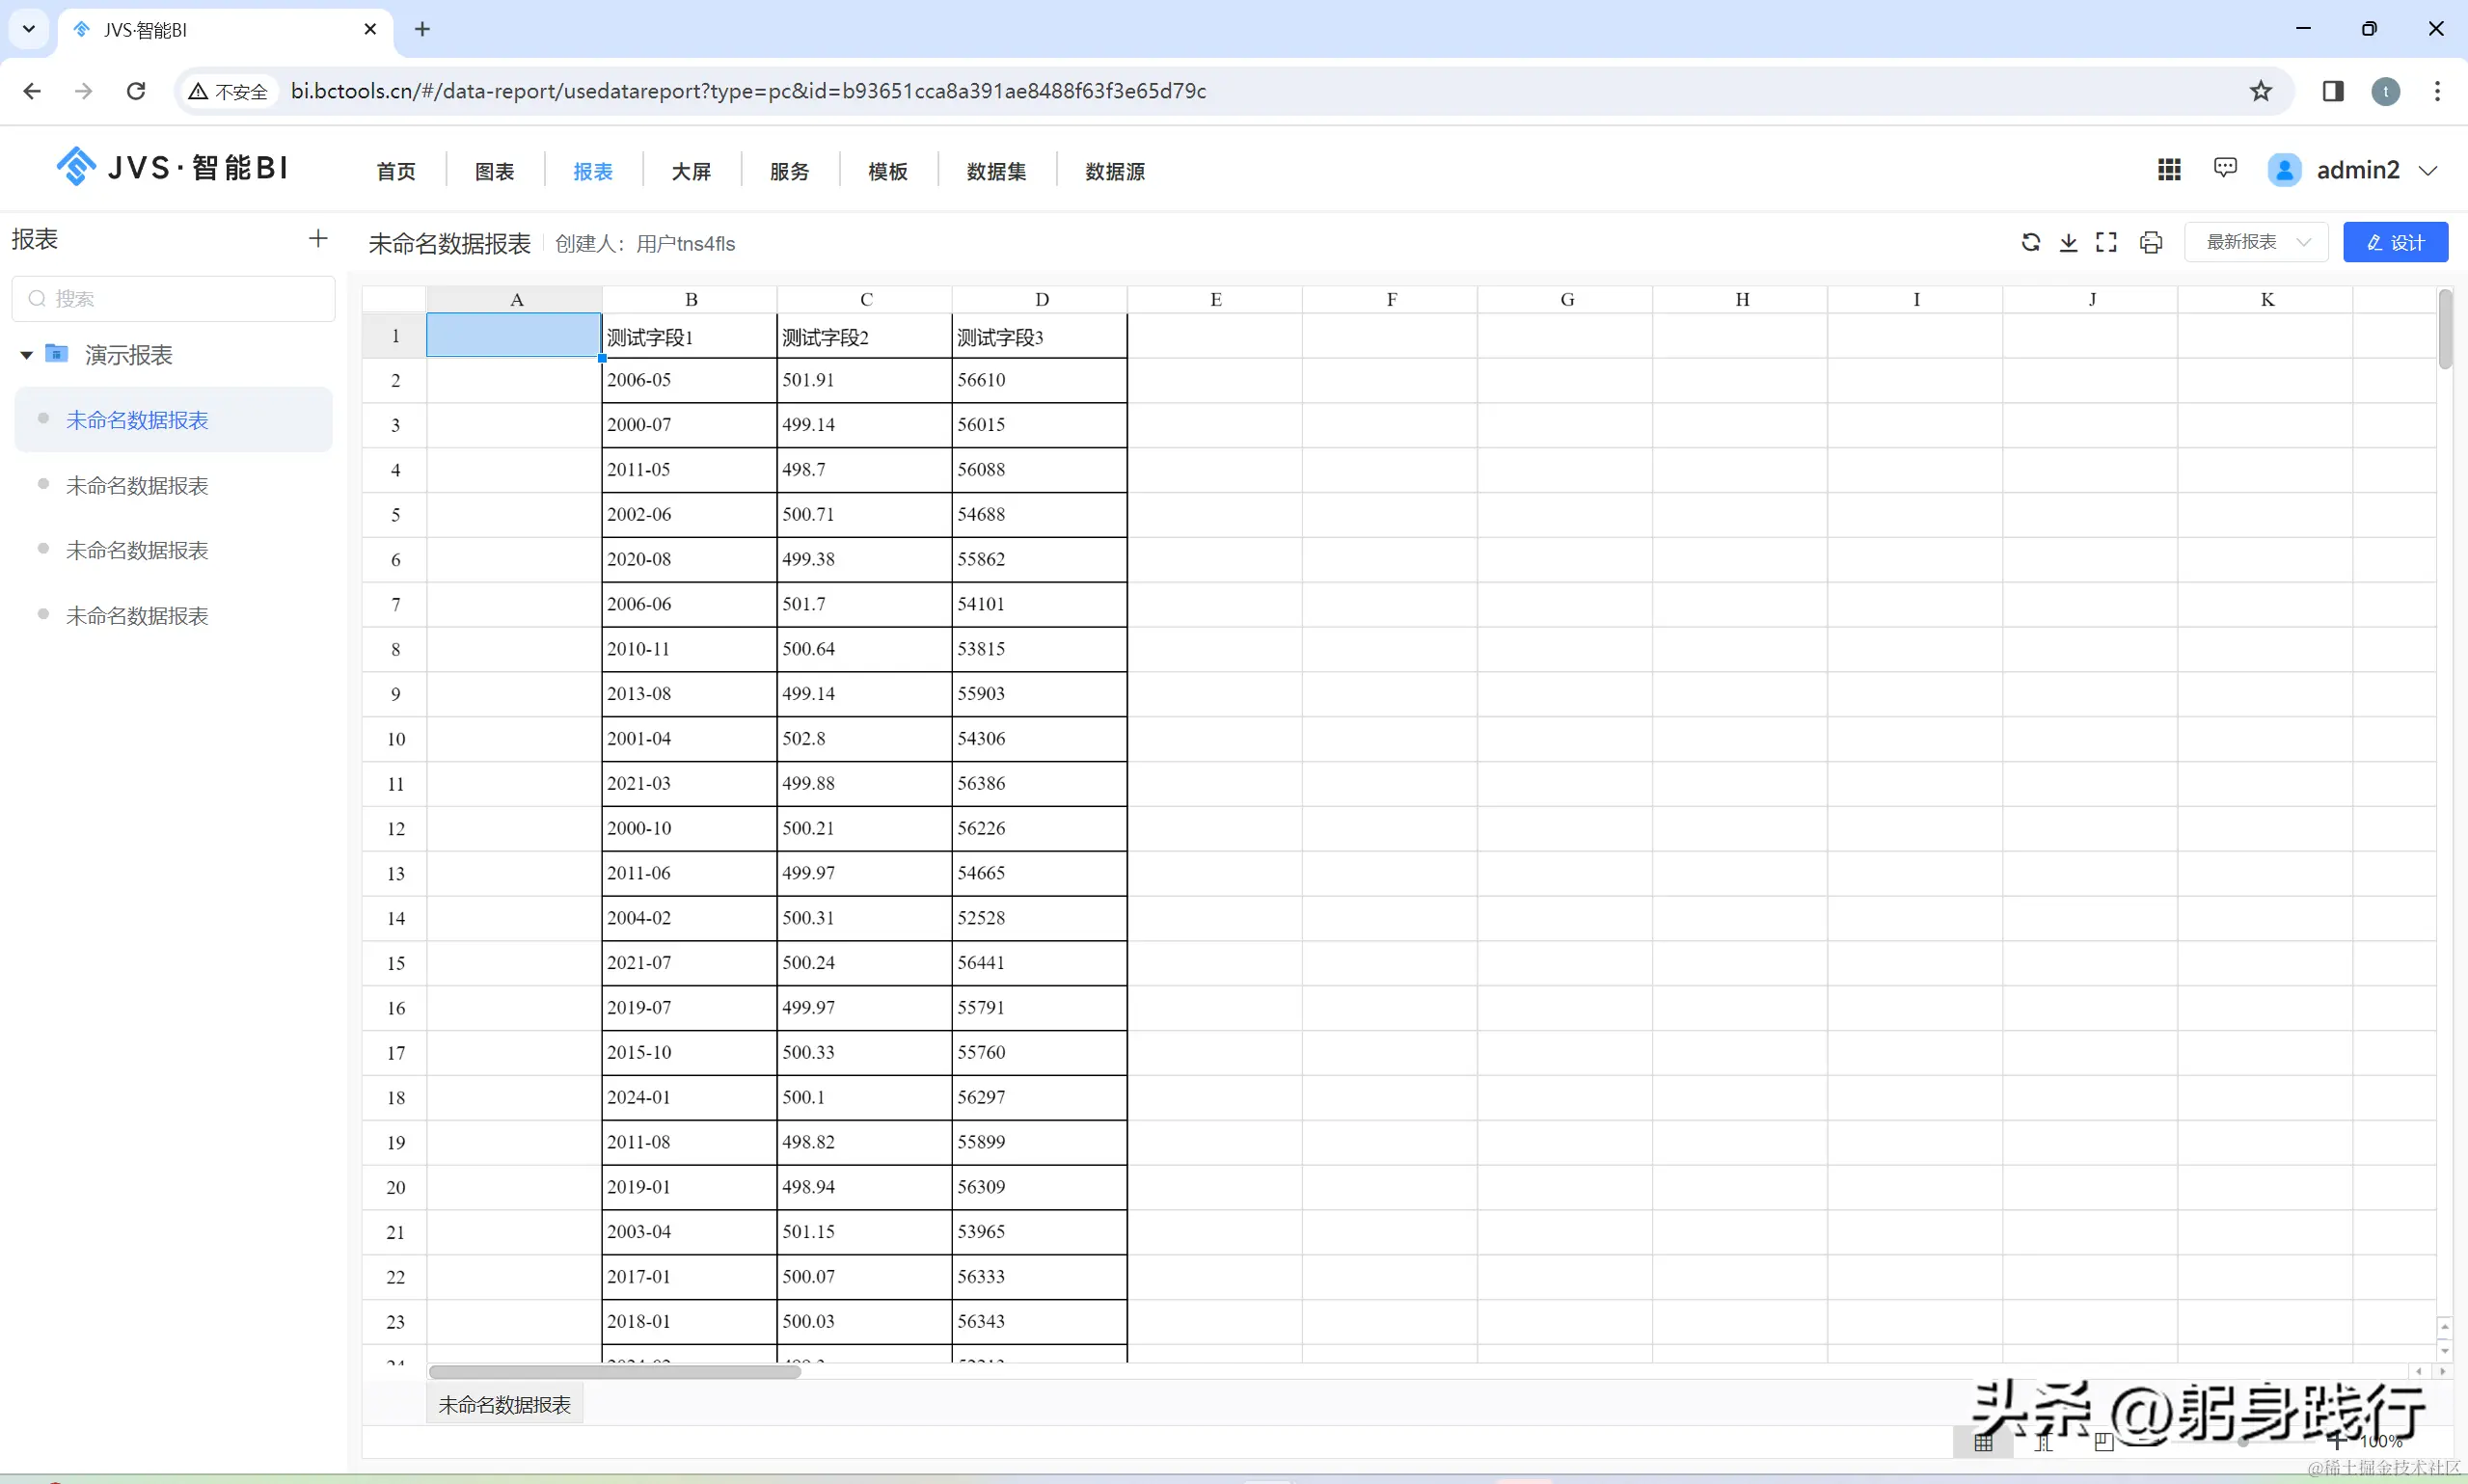2468x1484 pixels.
Task: Click the 搜索 search input field
Action: point(173,299)
